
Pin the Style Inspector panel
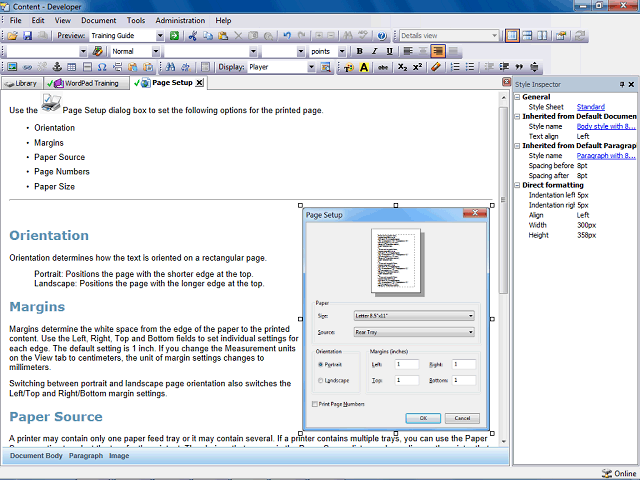[622, 84]
